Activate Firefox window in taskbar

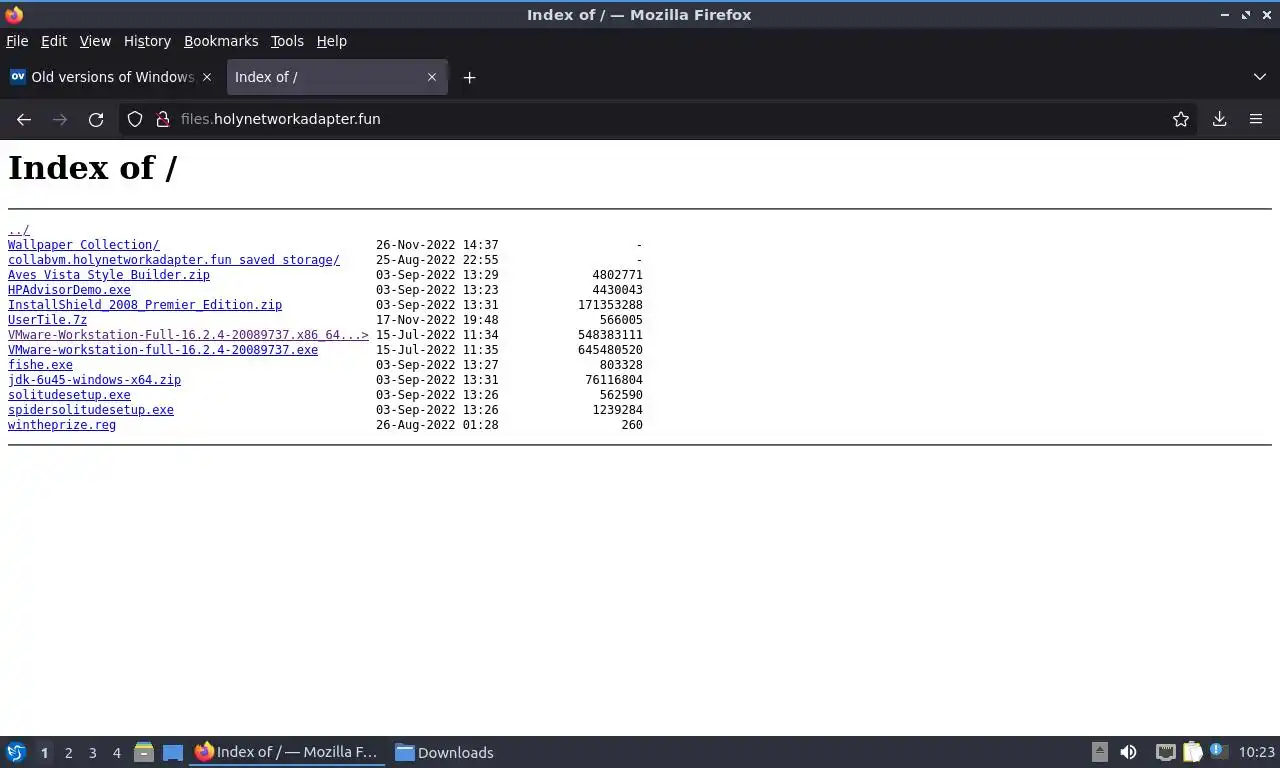(288, 752)
